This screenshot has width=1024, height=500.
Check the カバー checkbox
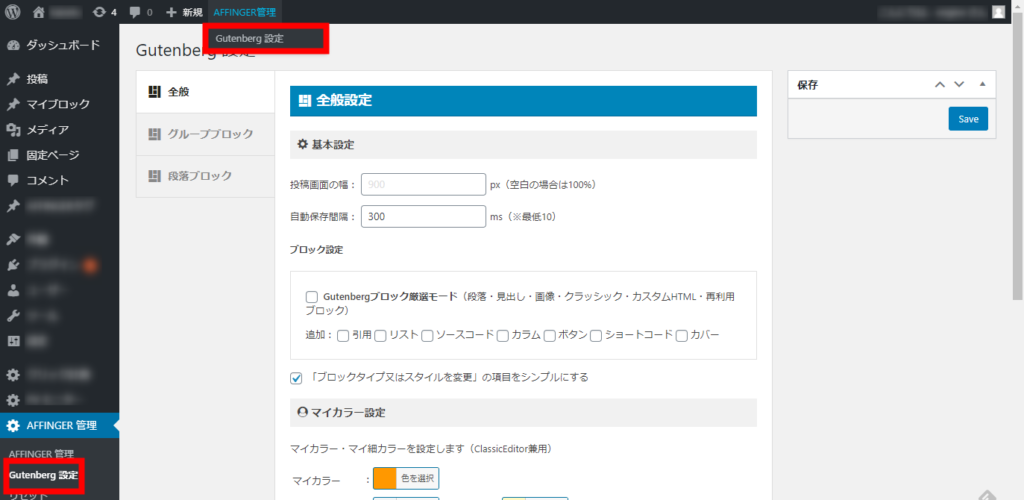(682, 336)
